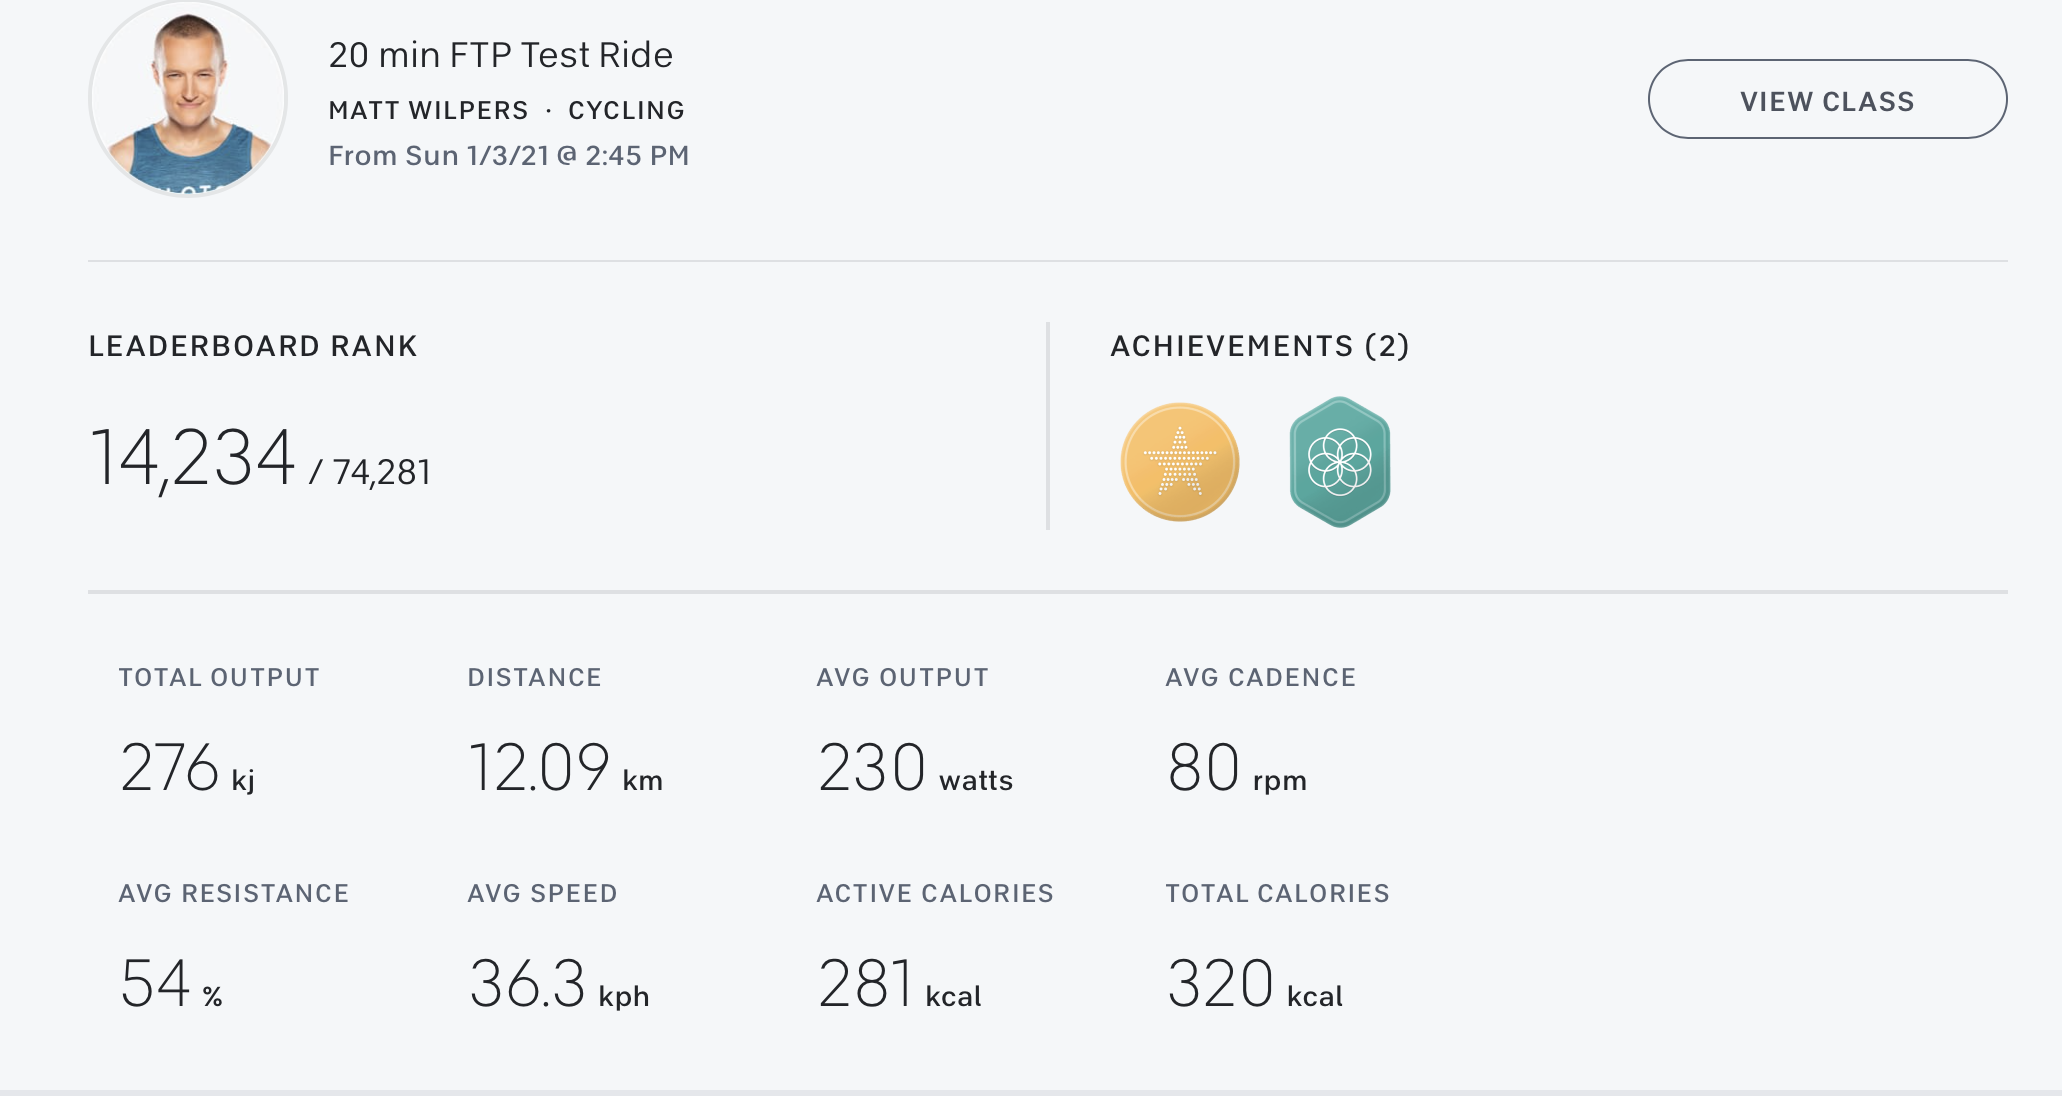Click the 230 watts average output value

click(914, 768)
